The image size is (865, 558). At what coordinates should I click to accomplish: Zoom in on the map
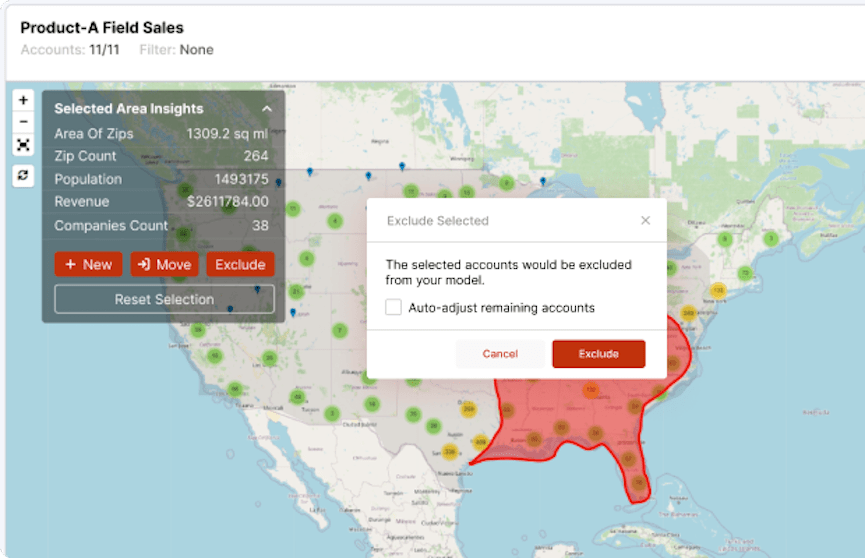coord(23,101)
